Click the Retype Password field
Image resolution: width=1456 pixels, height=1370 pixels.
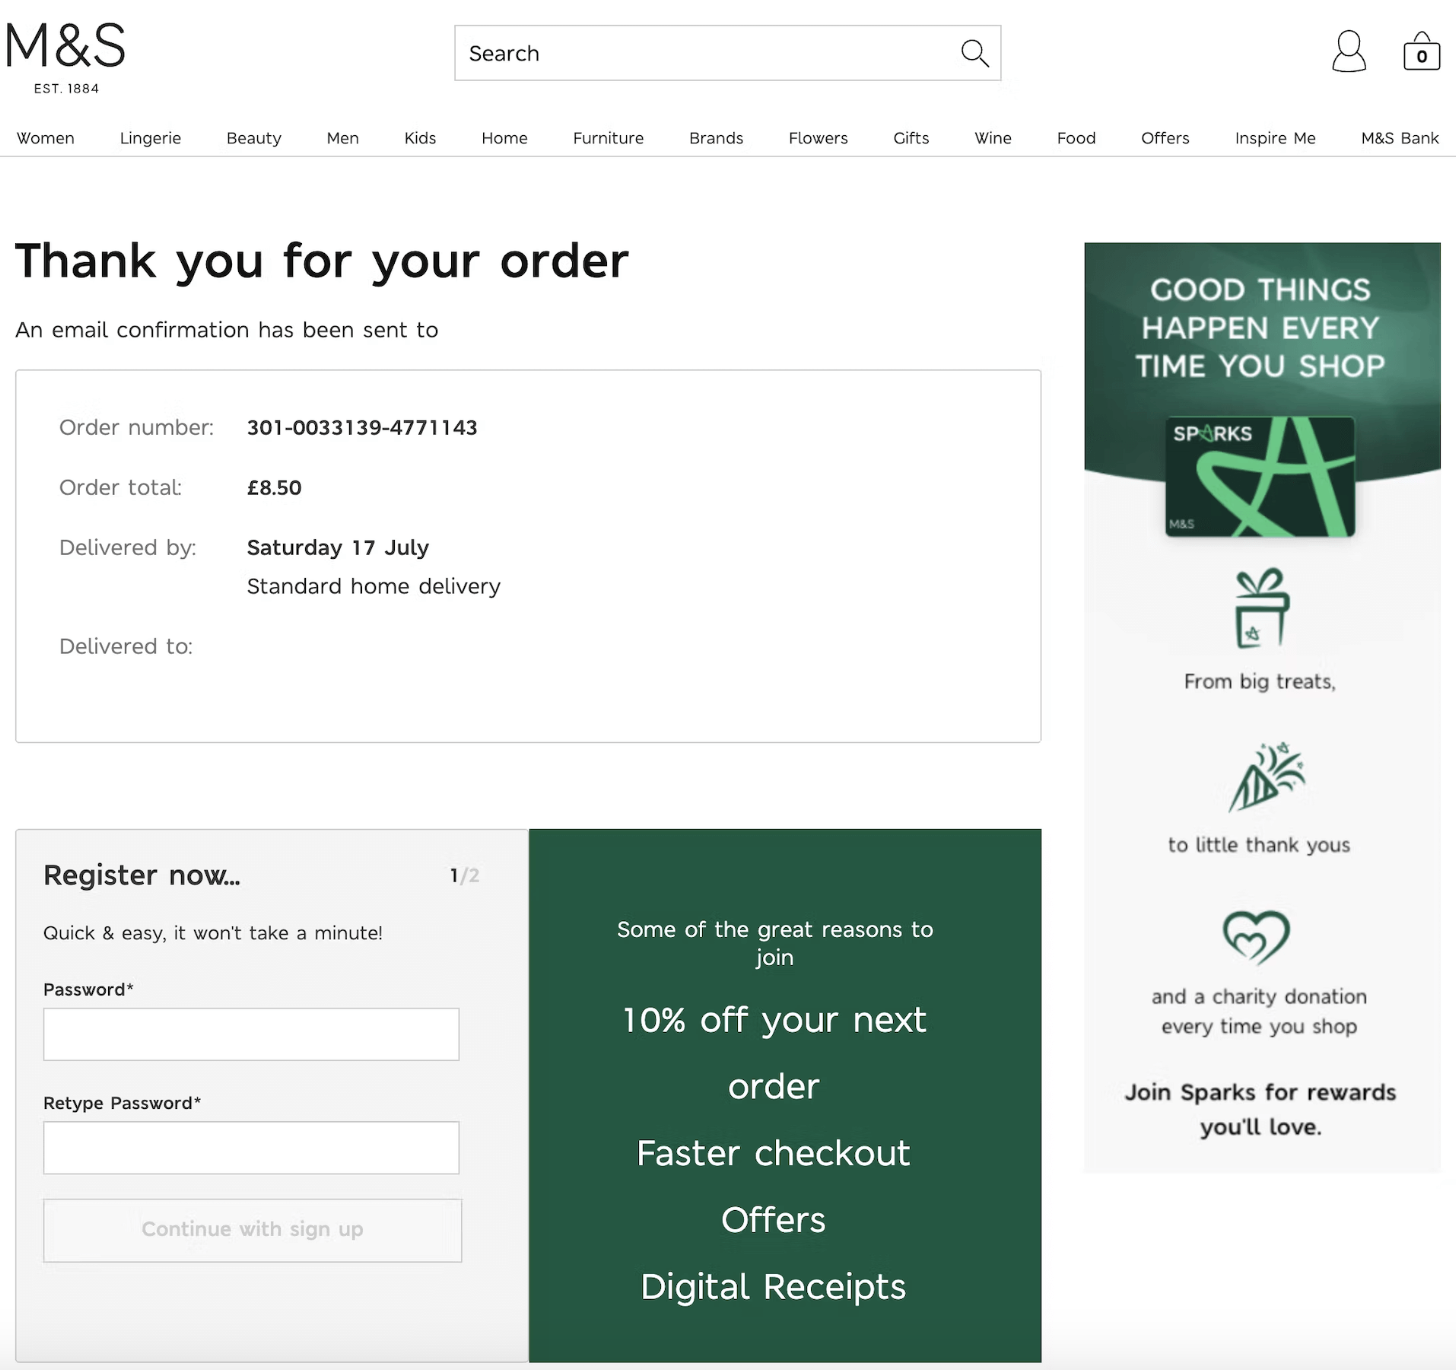[x=251, y=1148]
